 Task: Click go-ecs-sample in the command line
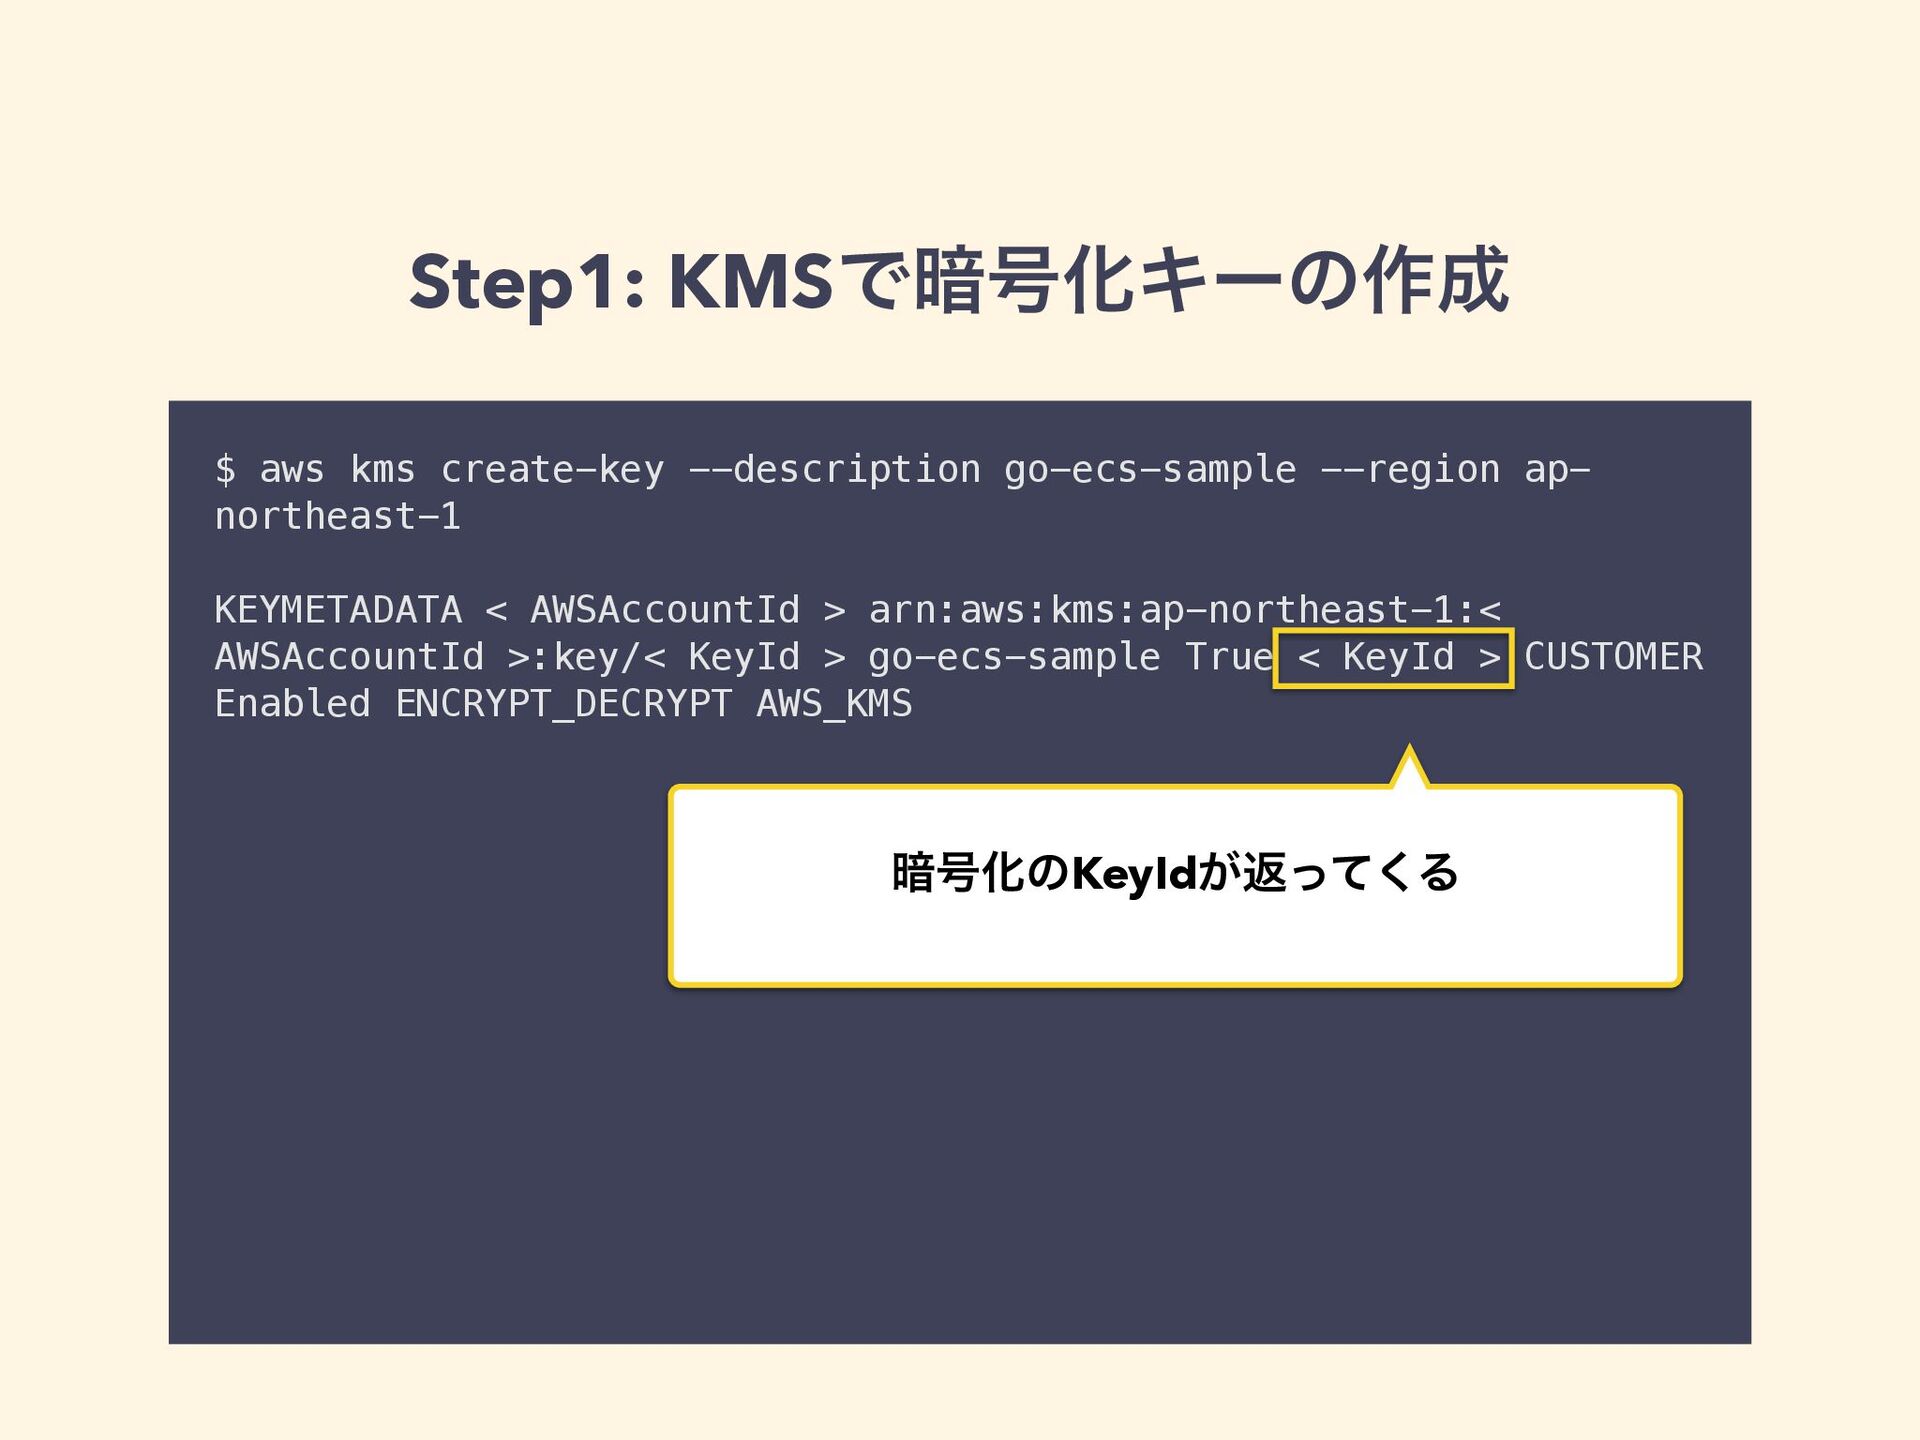[1150, 469]
